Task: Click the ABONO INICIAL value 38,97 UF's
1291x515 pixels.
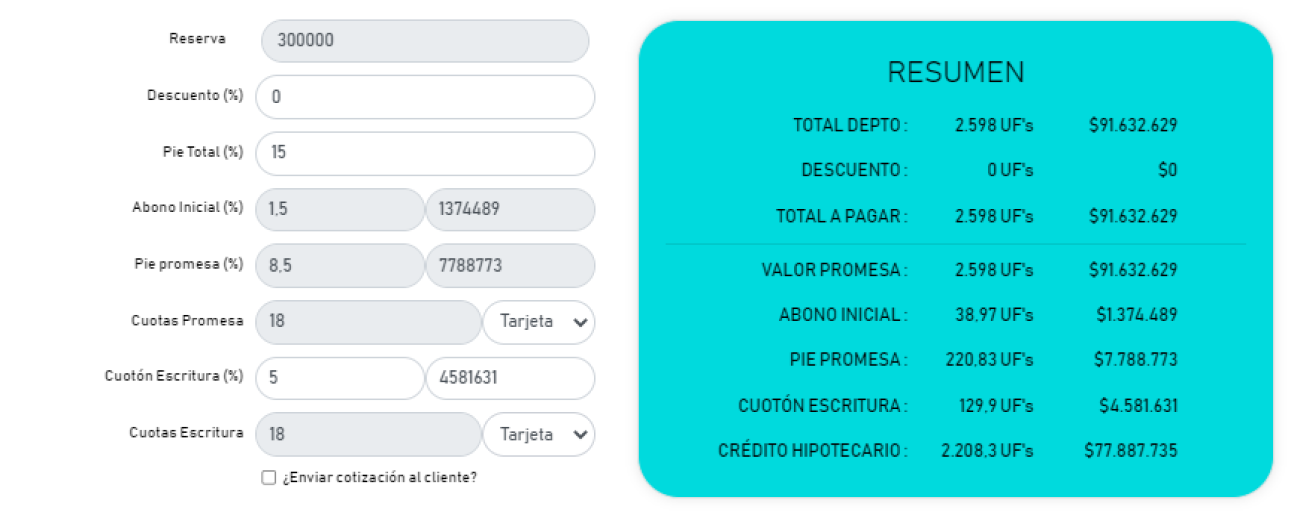Action: coord(994,315)
